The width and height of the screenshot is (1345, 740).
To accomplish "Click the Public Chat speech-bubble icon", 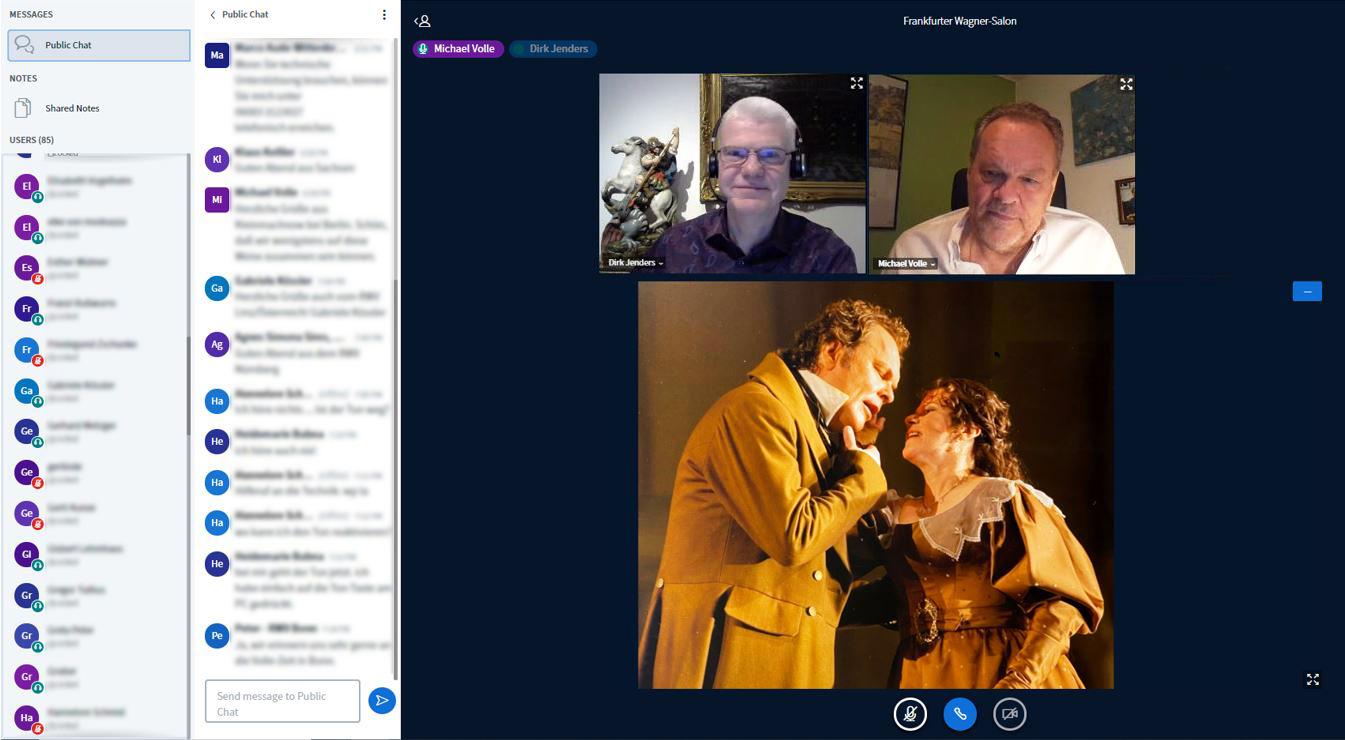I will (24, 45).
